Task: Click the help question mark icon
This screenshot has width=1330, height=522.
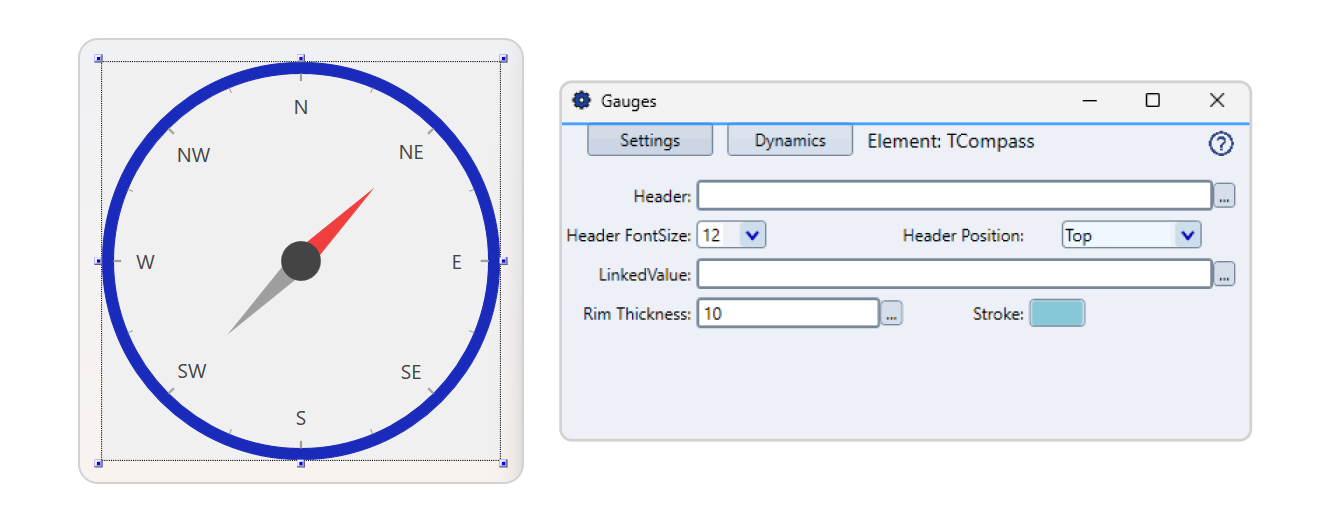Action: tap(1221, 144)
